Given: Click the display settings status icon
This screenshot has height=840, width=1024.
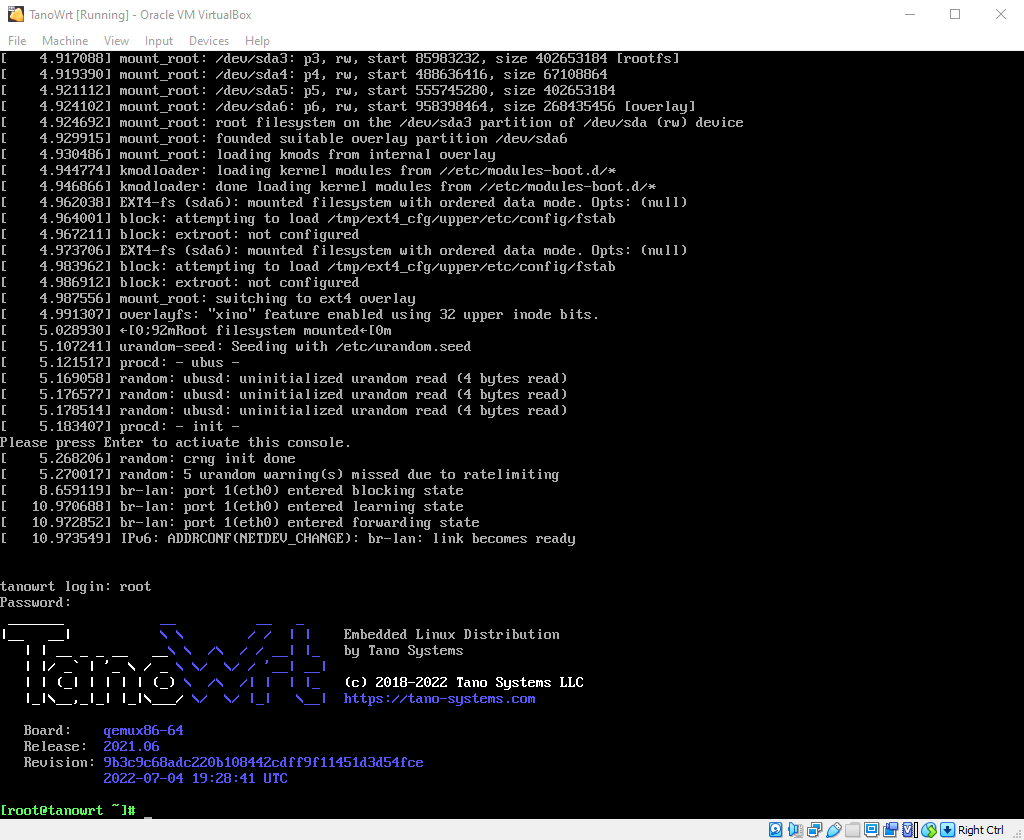Looking at the screenshot, I should [868, 829].
